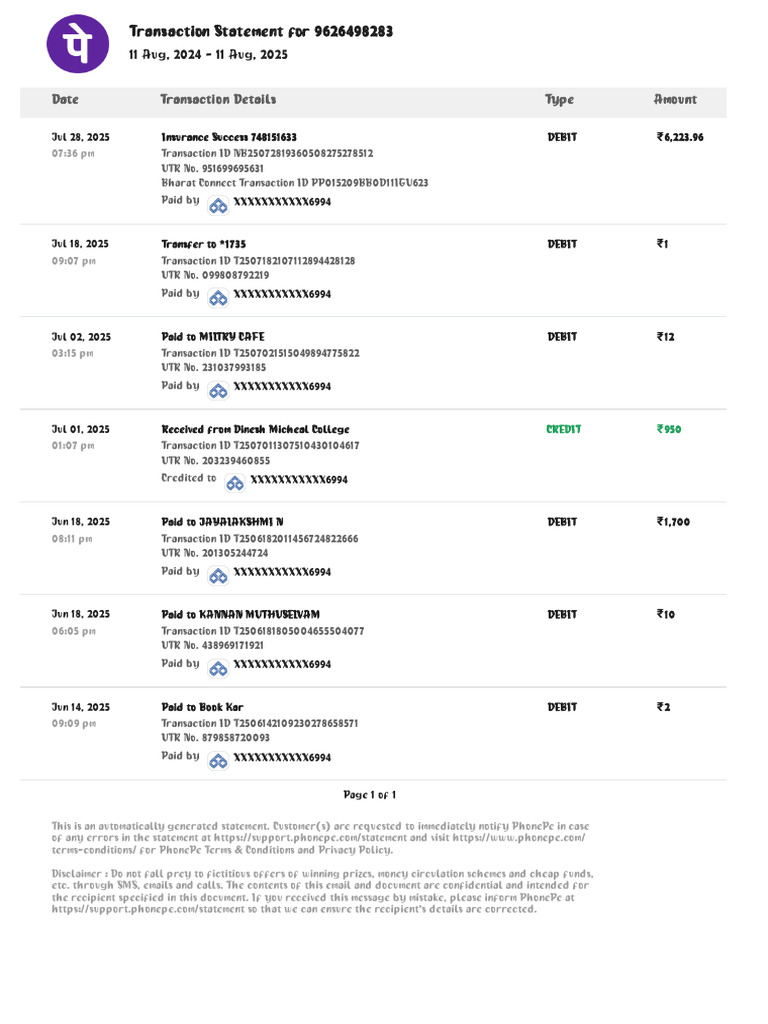Click bank icon in KANNAN MUTHUSELVAM row
The height and width of the screenshot is (1024, 768).
click(218, 668)
